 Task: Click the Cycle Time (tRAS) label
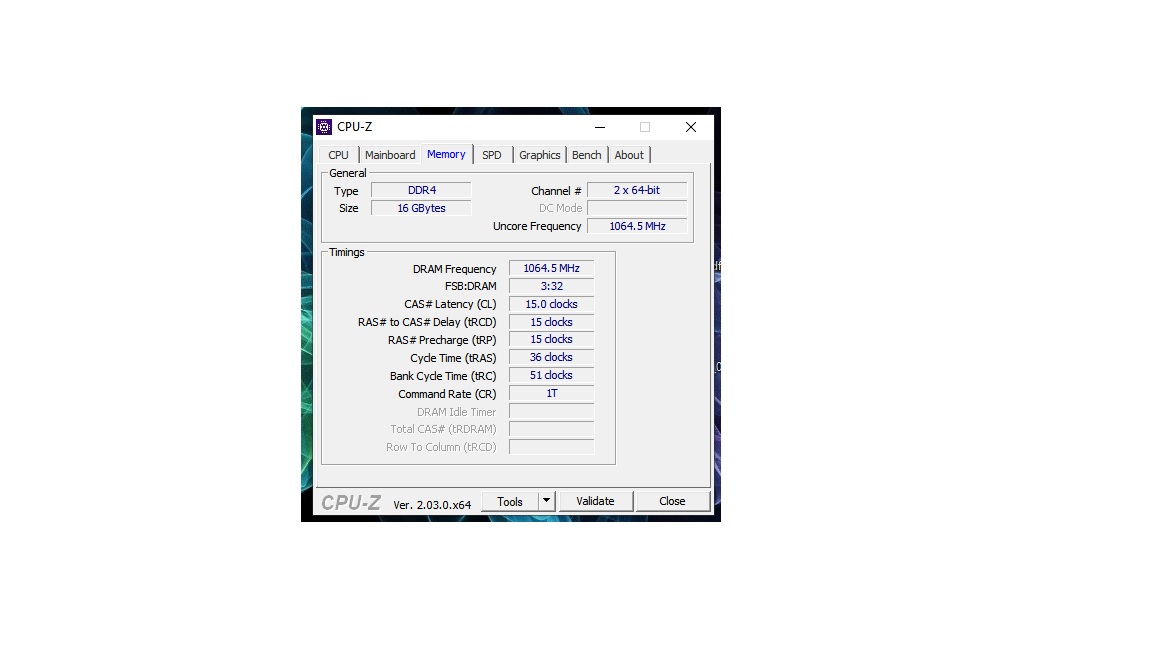point(453,359)
